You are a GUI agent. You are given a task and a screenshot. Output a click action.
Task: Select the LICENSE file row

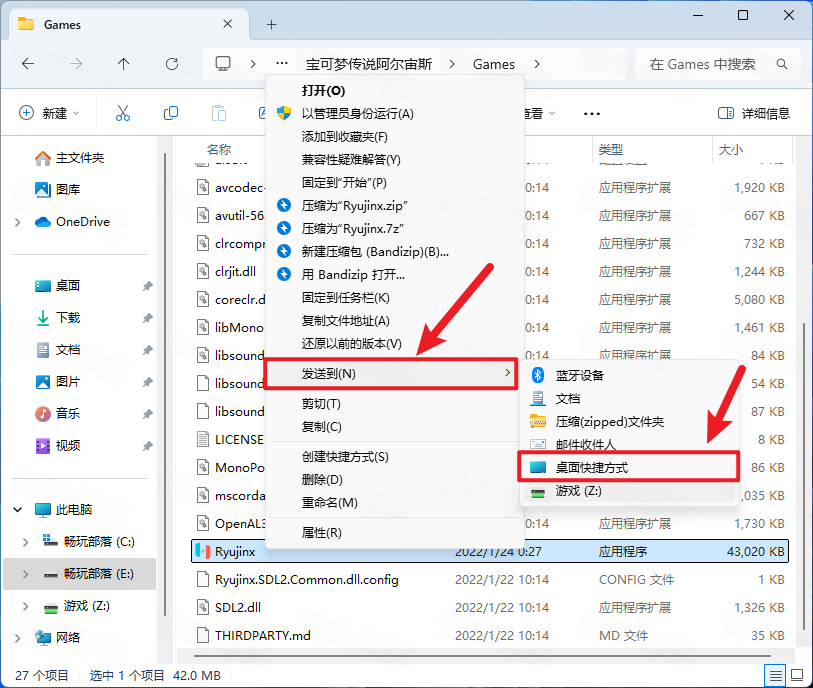[x=229, y=440]
